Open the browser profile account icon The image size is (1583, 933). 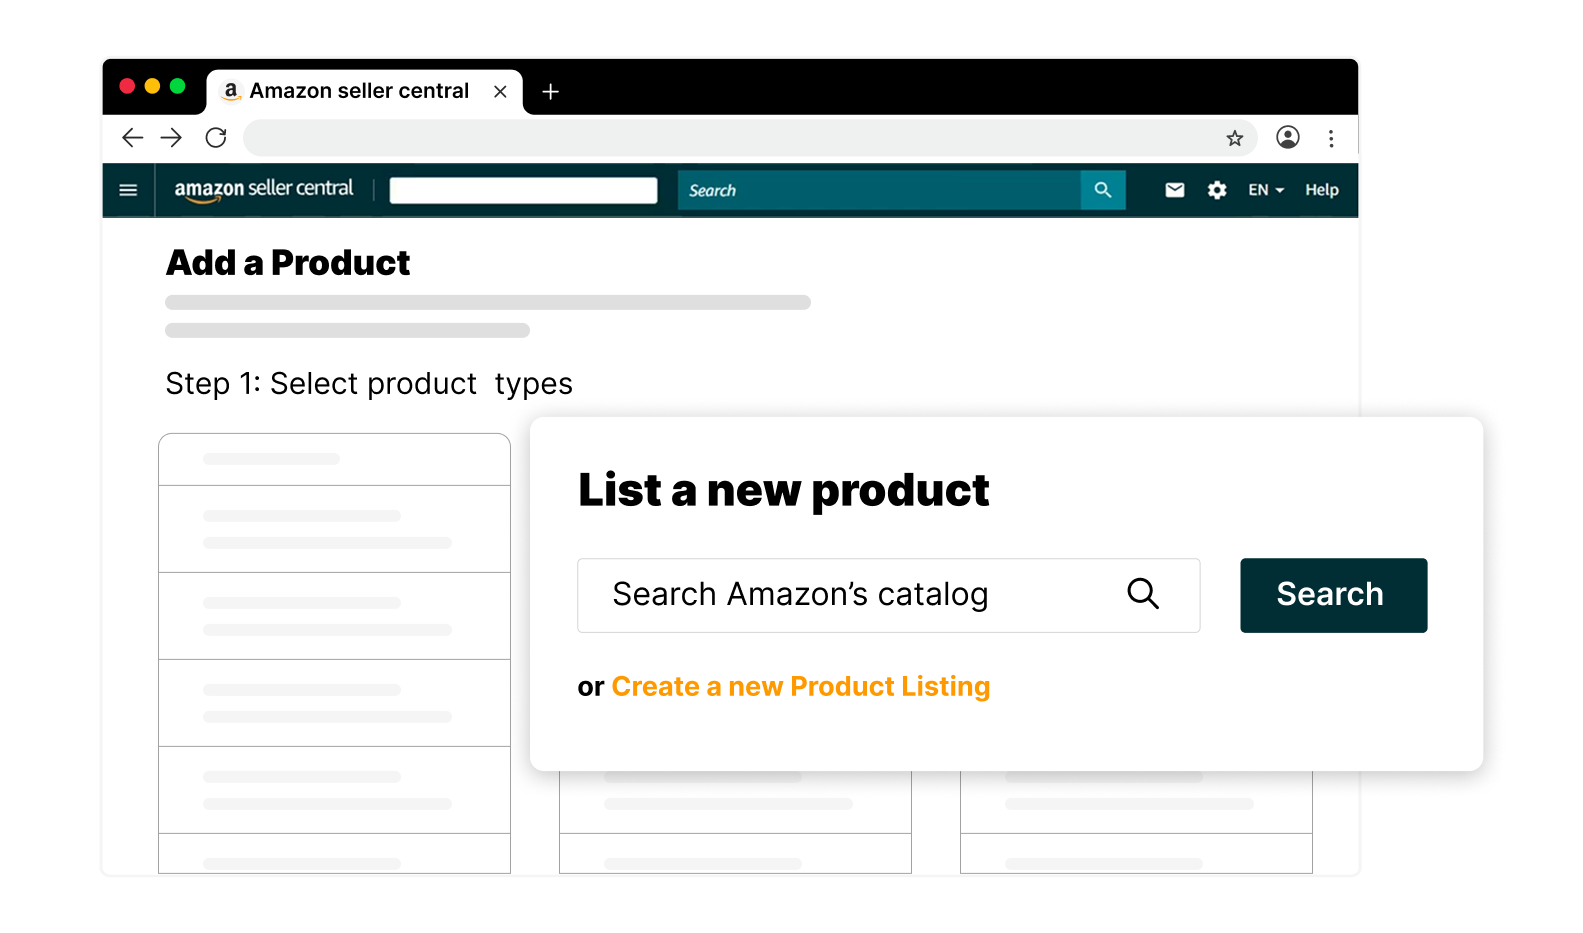coord(1288,137)
